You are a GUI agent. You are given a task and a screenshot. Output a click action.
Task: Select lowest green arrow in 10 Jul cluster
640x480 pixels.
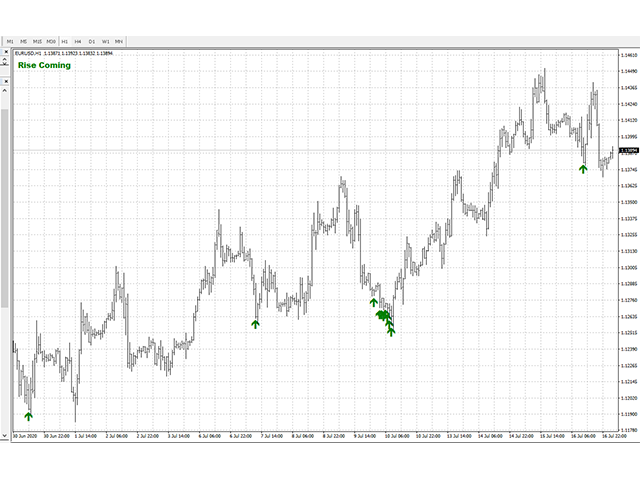click(x=391, y=332)
